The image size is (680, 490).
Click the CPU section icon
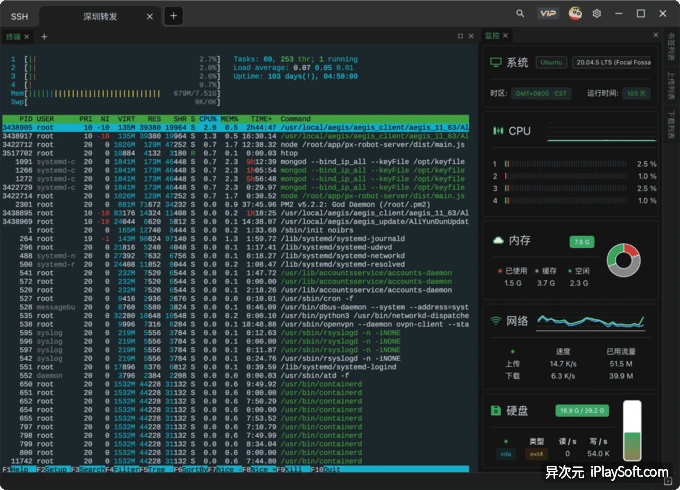coord(498,131)
